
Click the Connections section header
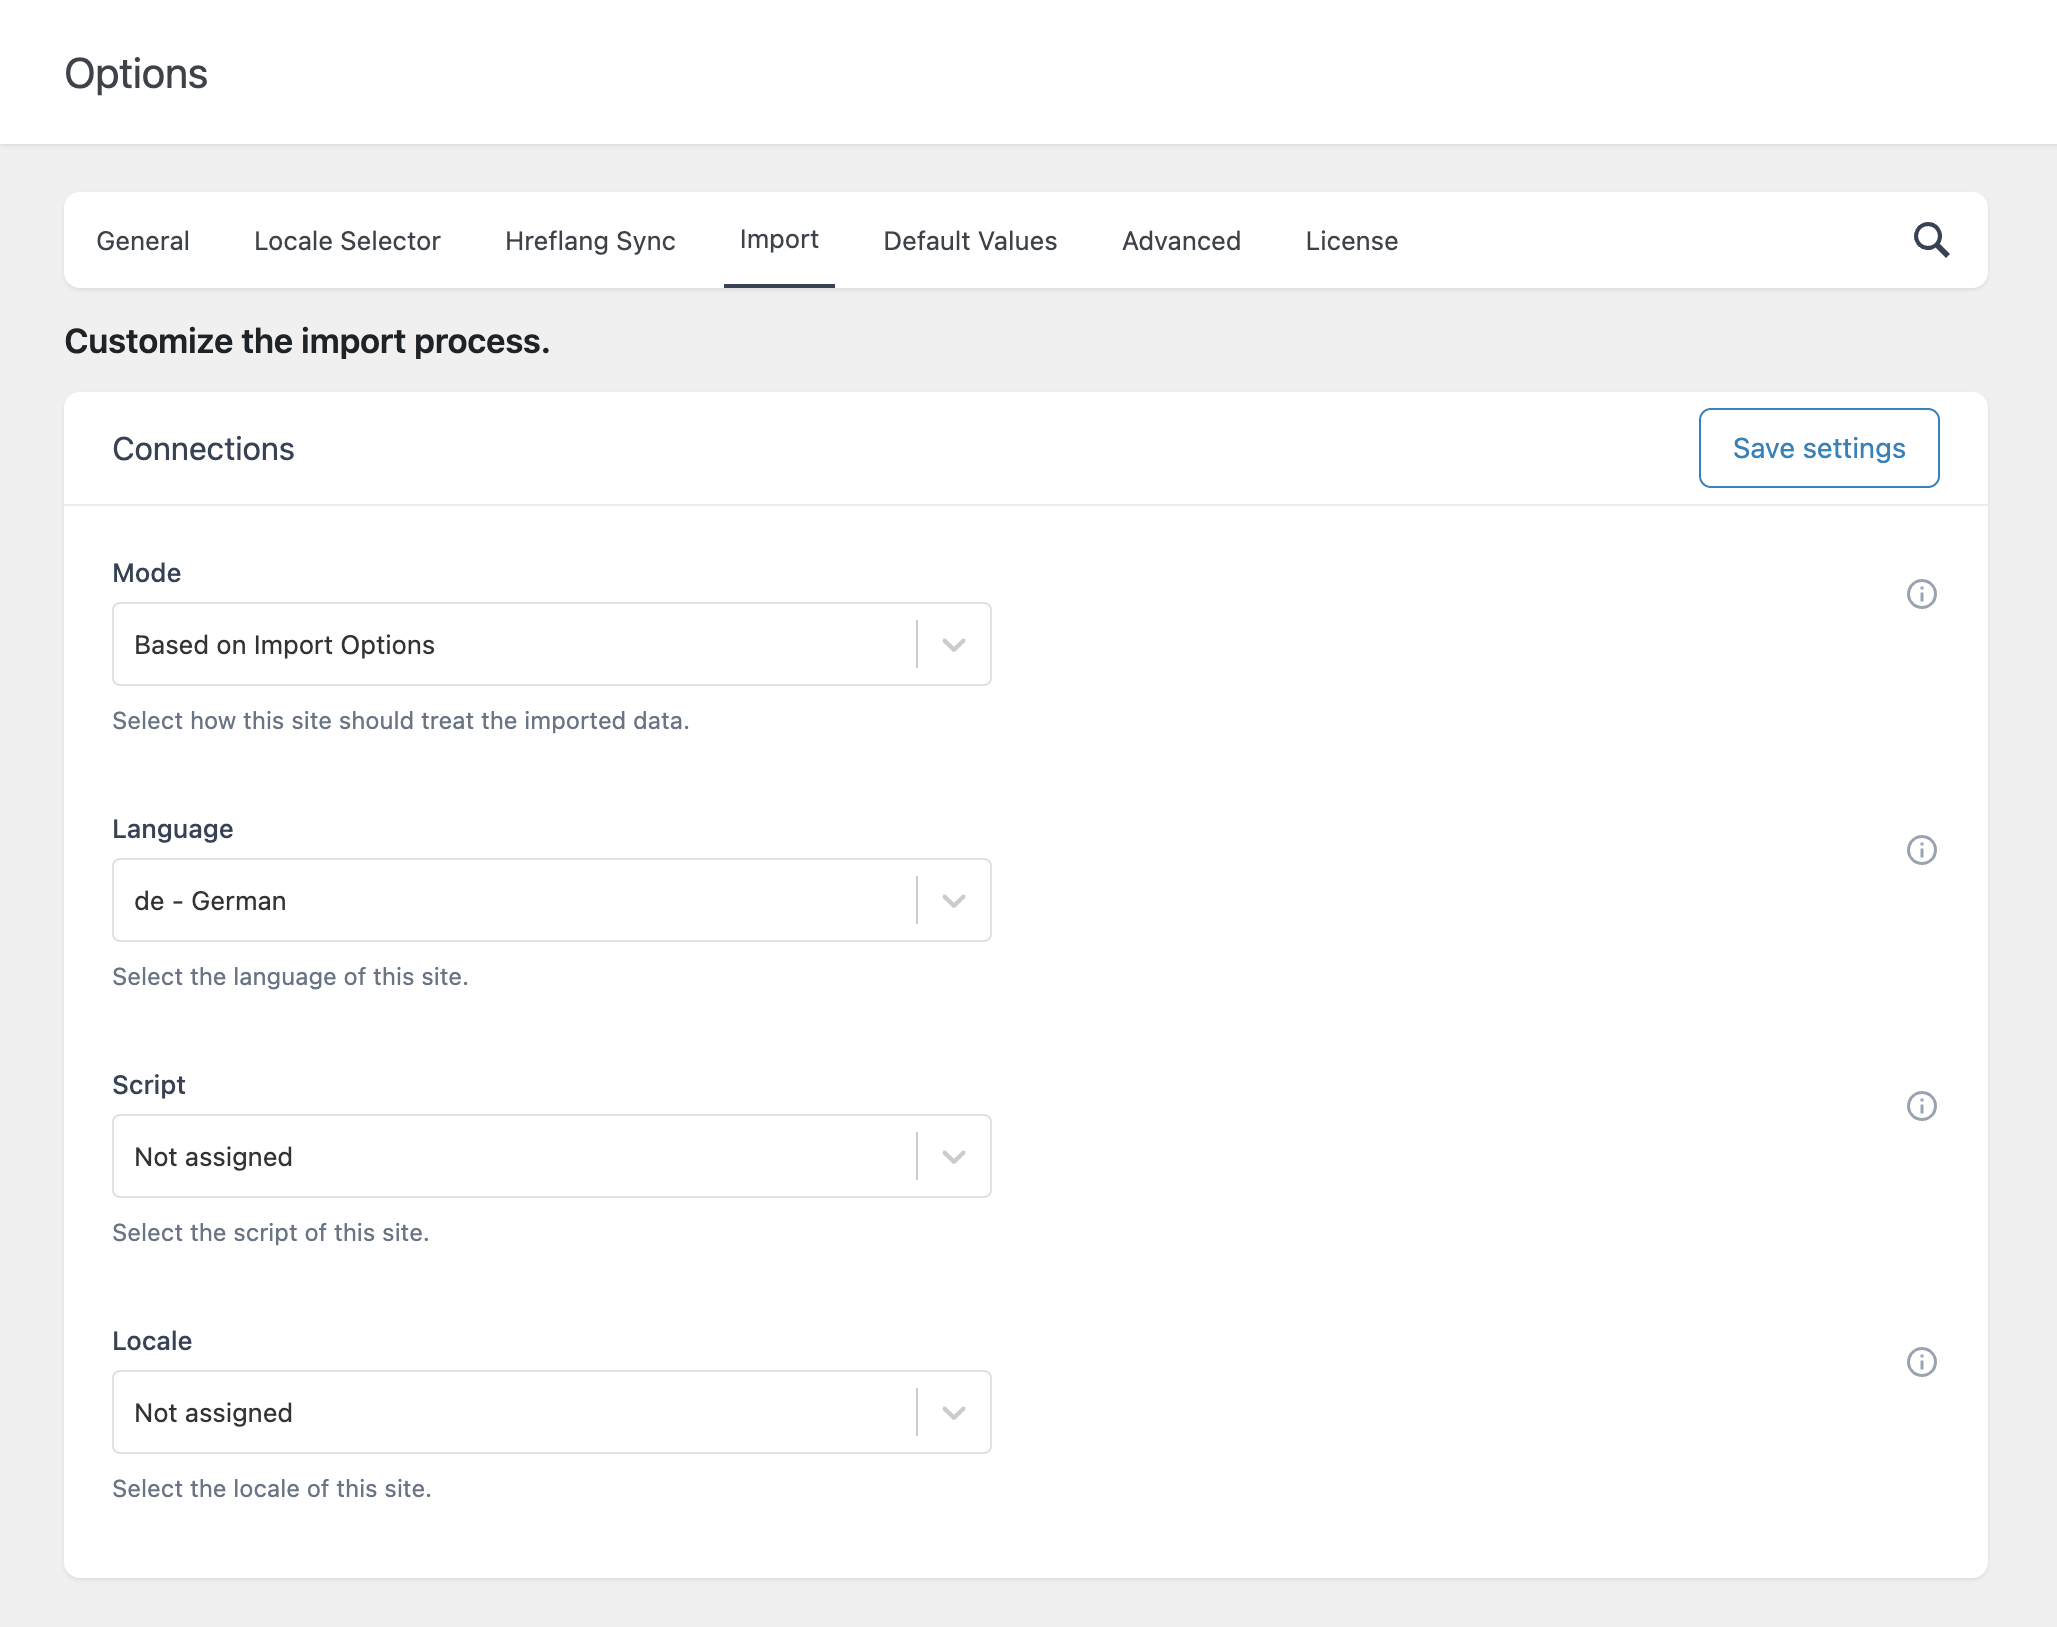(203, 447)
